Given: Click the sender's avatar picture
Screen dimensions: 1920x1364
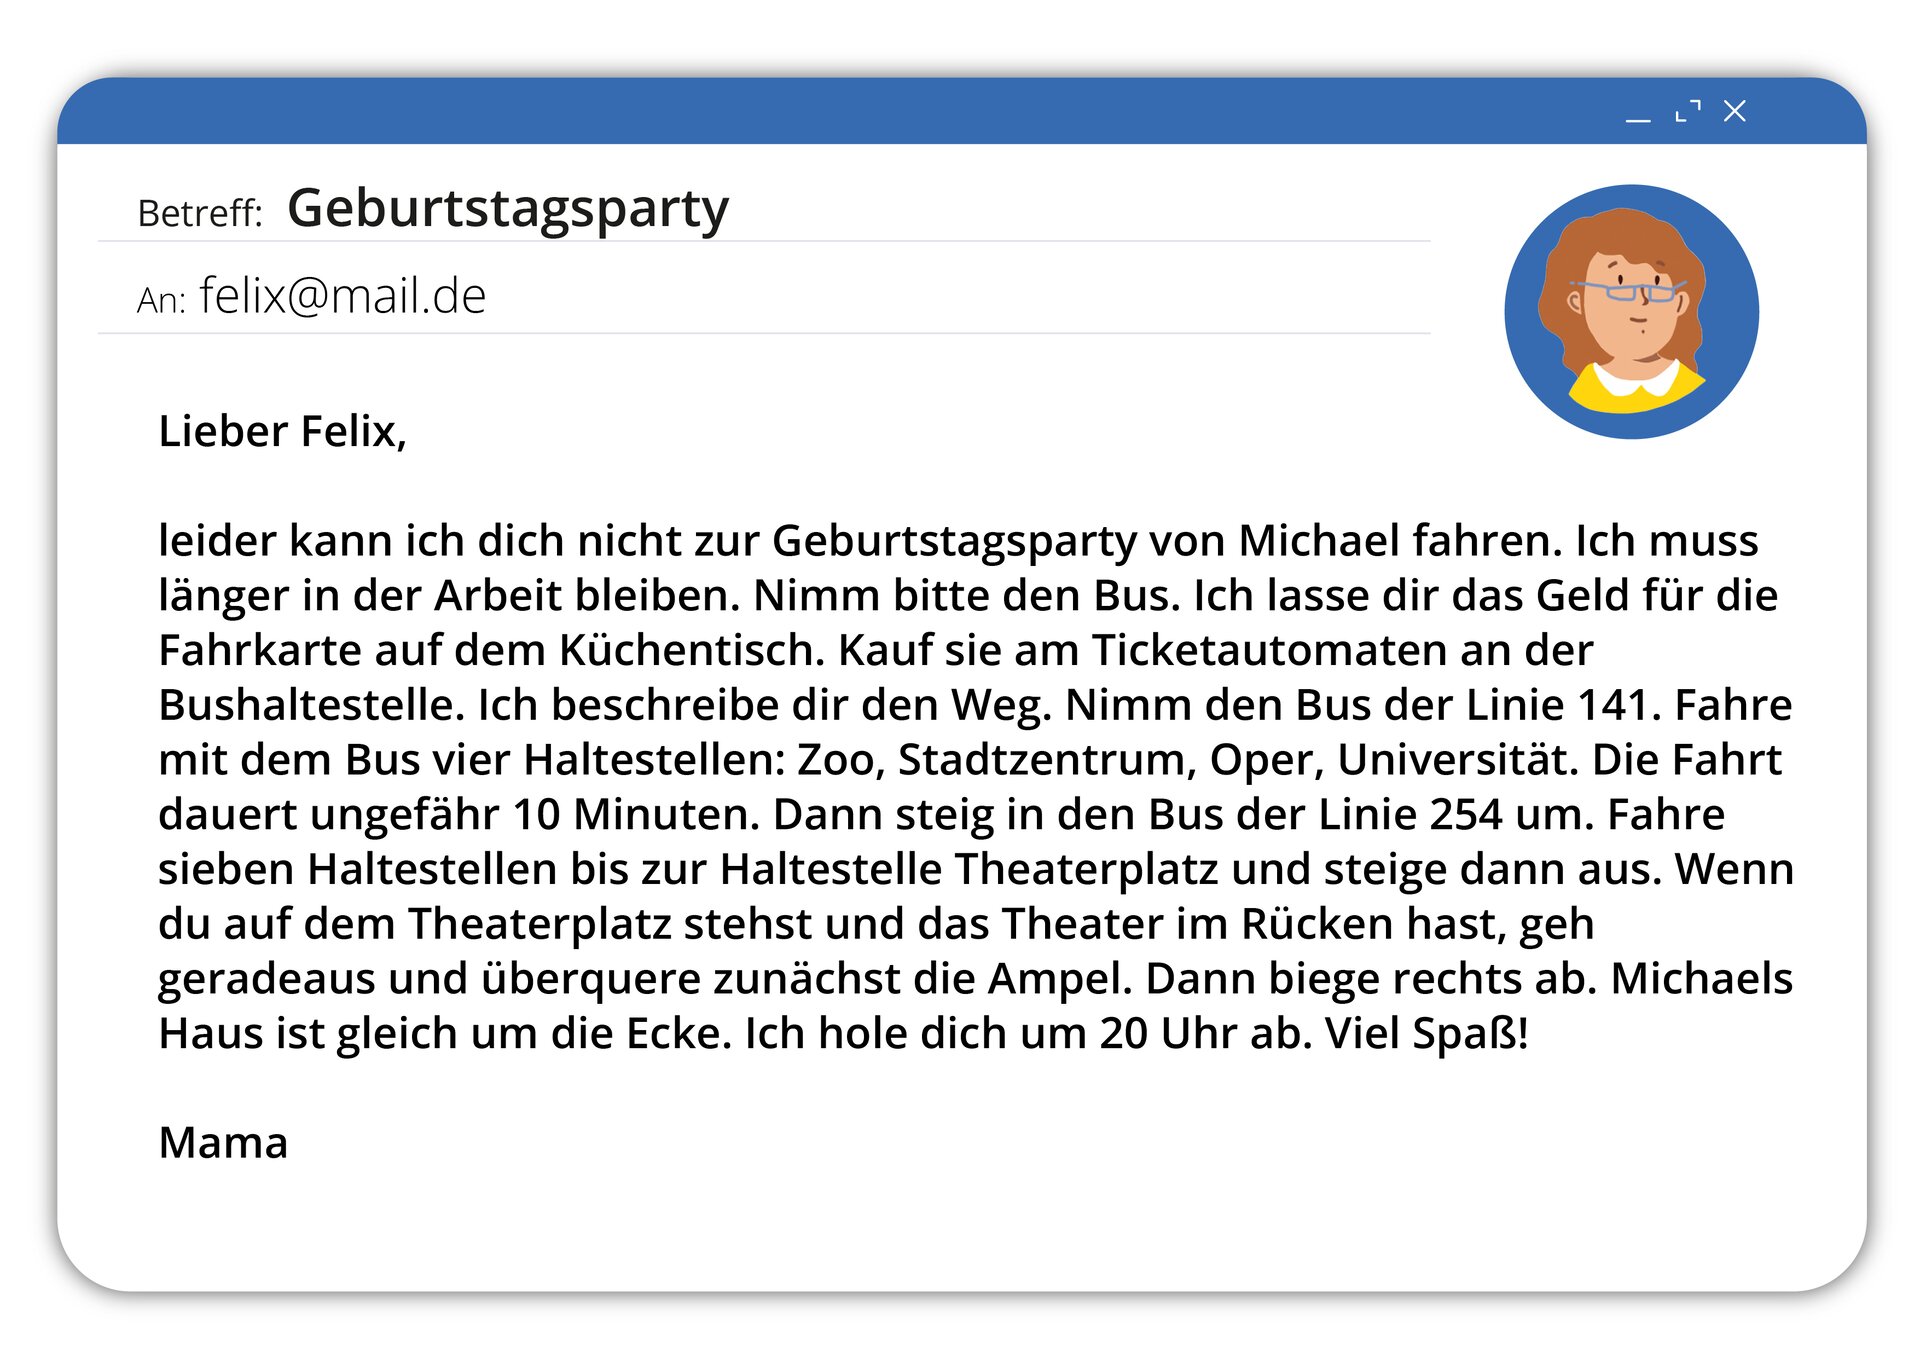Looking at the screenshot, I should pyautogui.click(x=1631, y=311).
